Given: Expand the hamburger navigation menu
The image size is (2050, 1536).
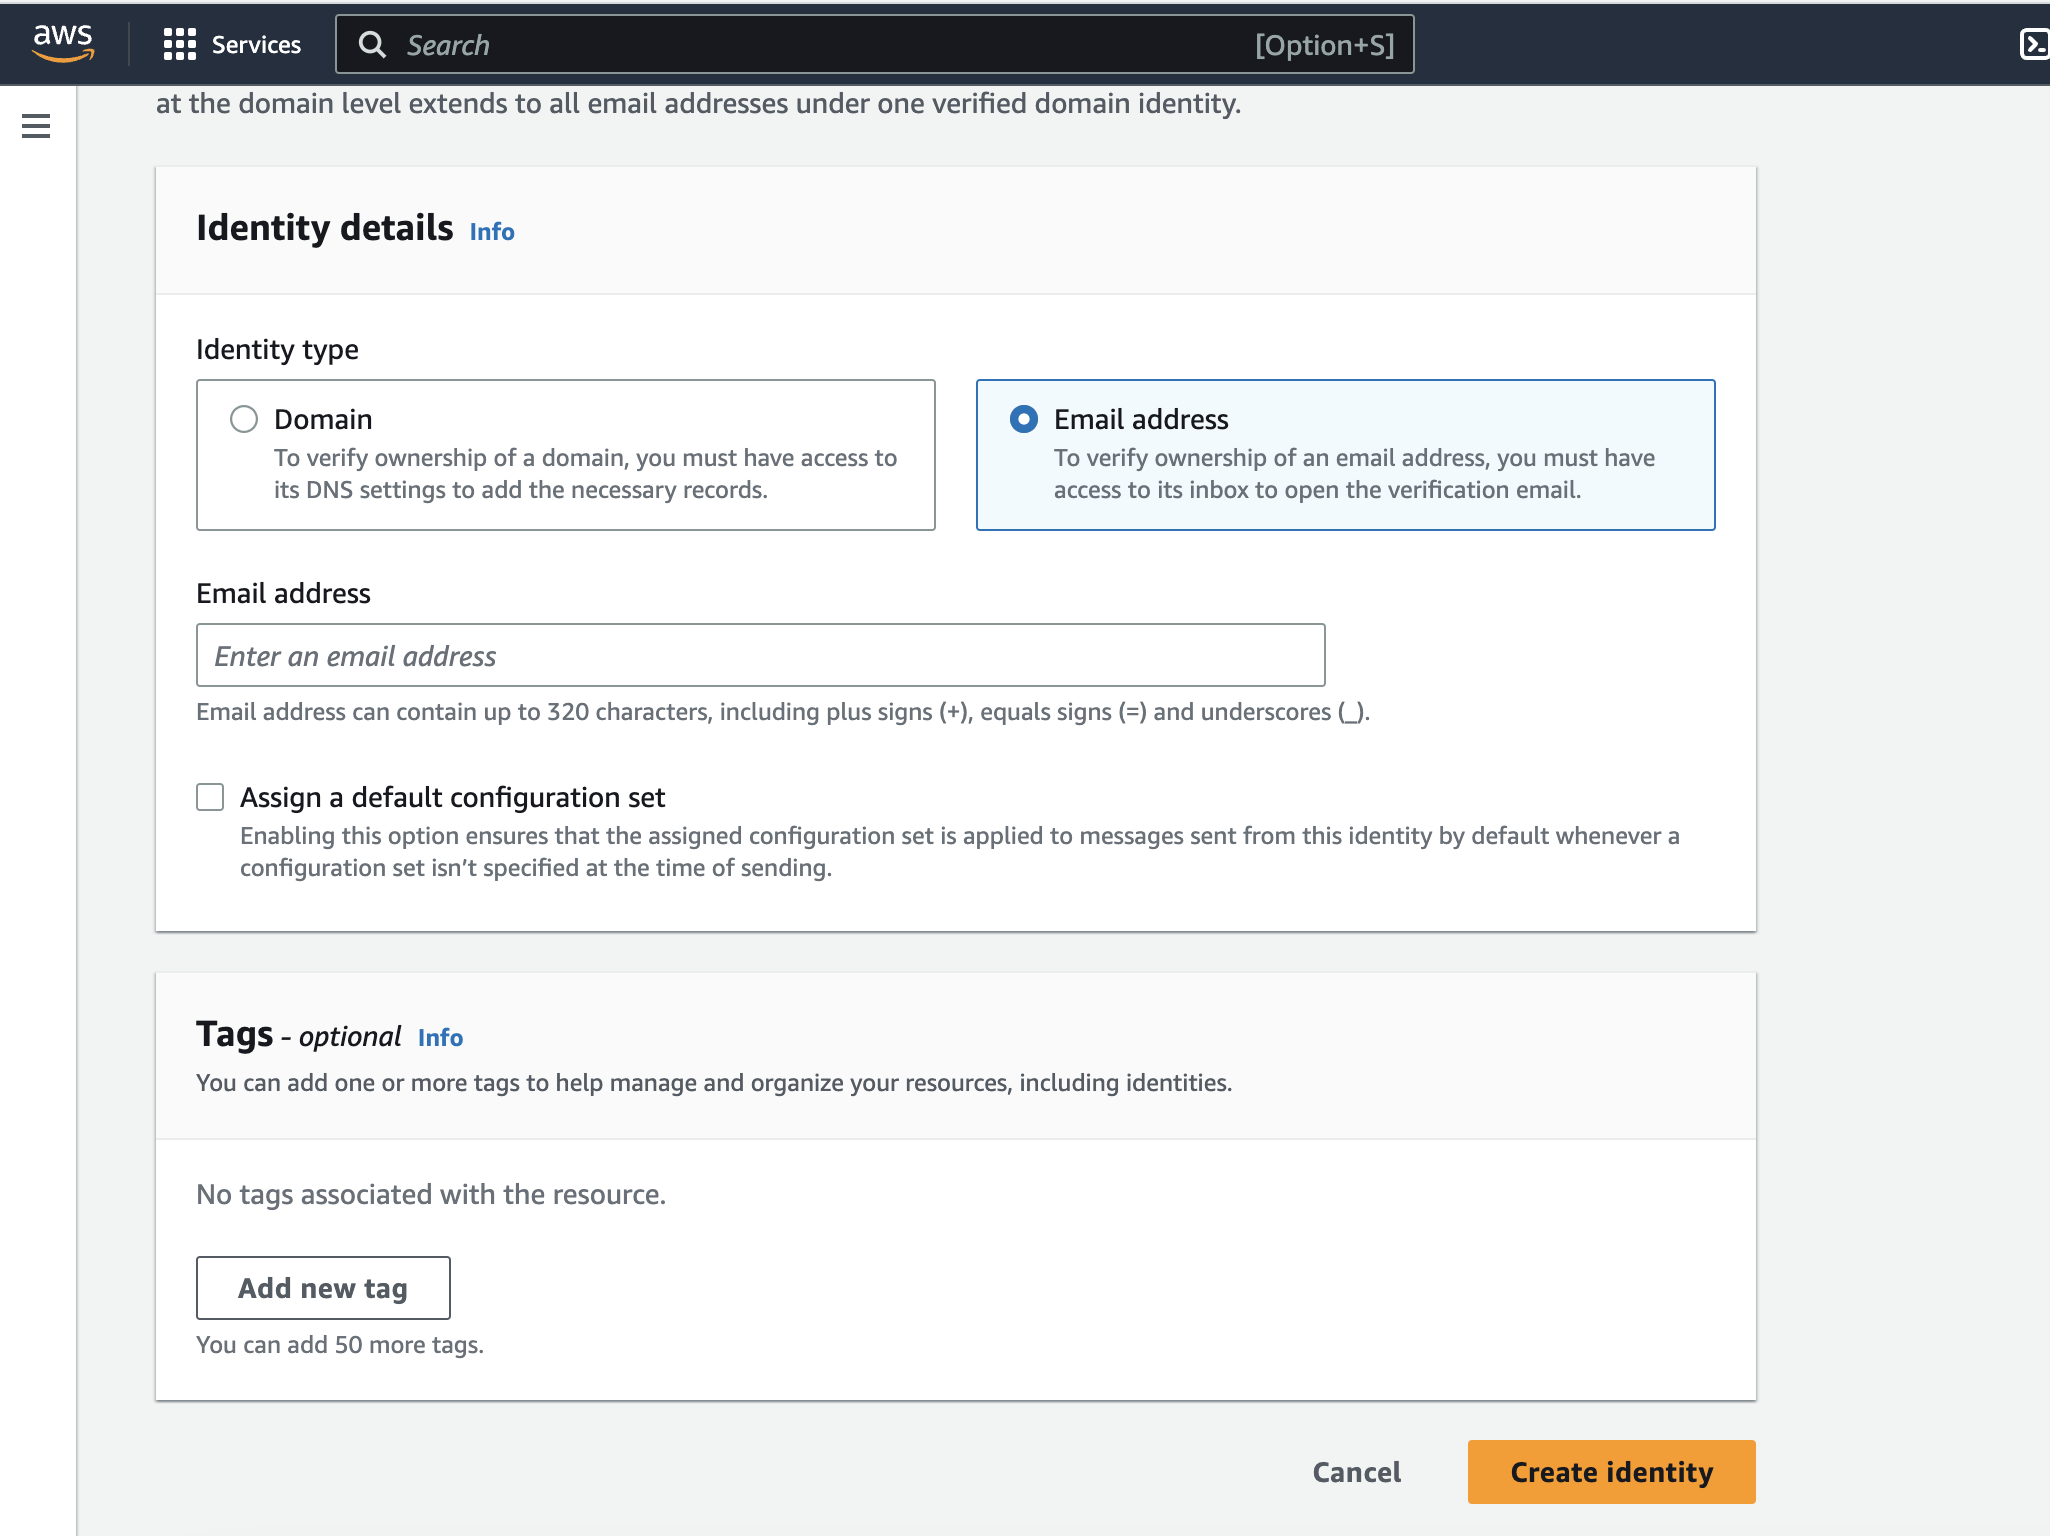Looking at the screenshot, I should [x=36, y=126].
